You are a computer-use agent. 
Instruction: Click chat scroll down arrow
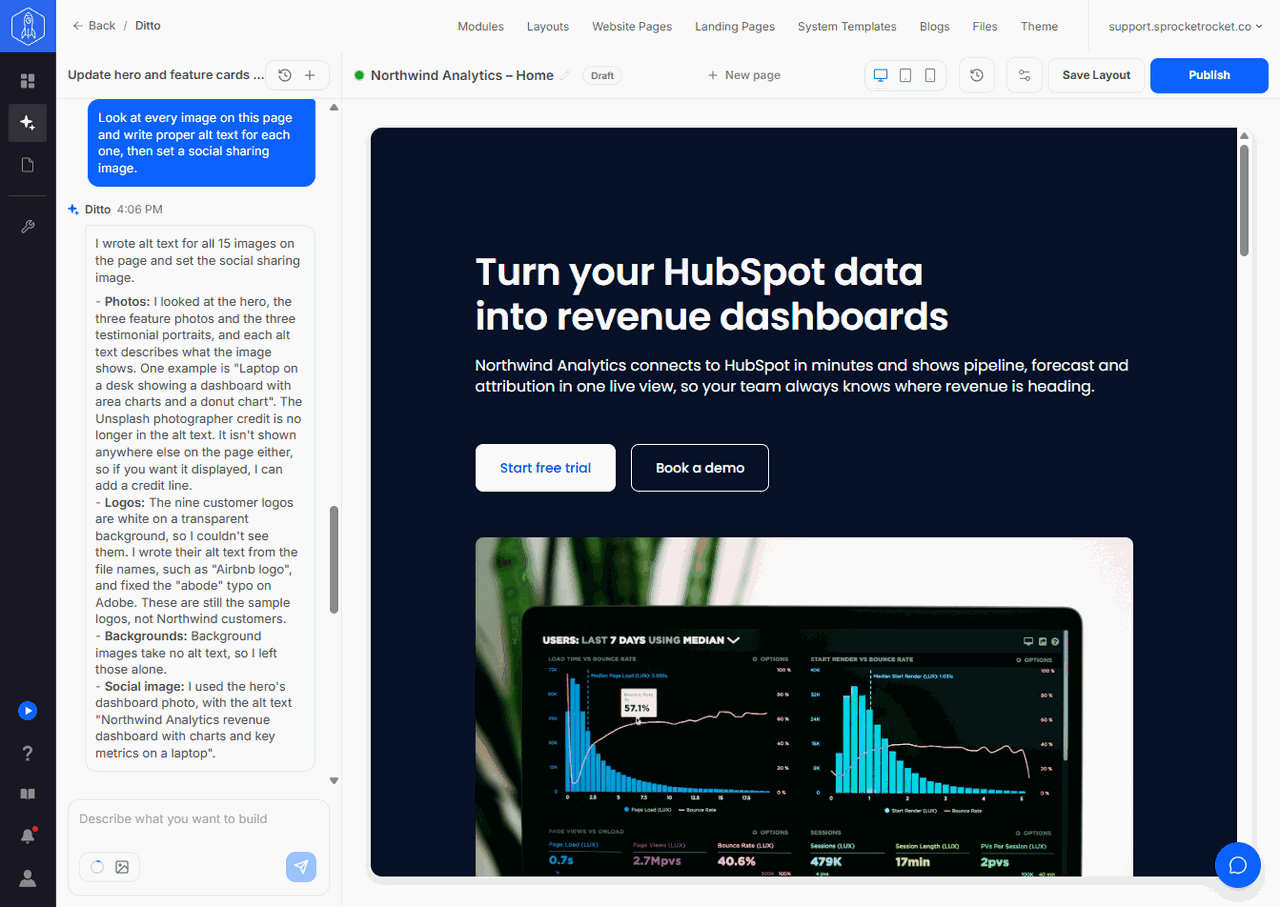[334, 781]
